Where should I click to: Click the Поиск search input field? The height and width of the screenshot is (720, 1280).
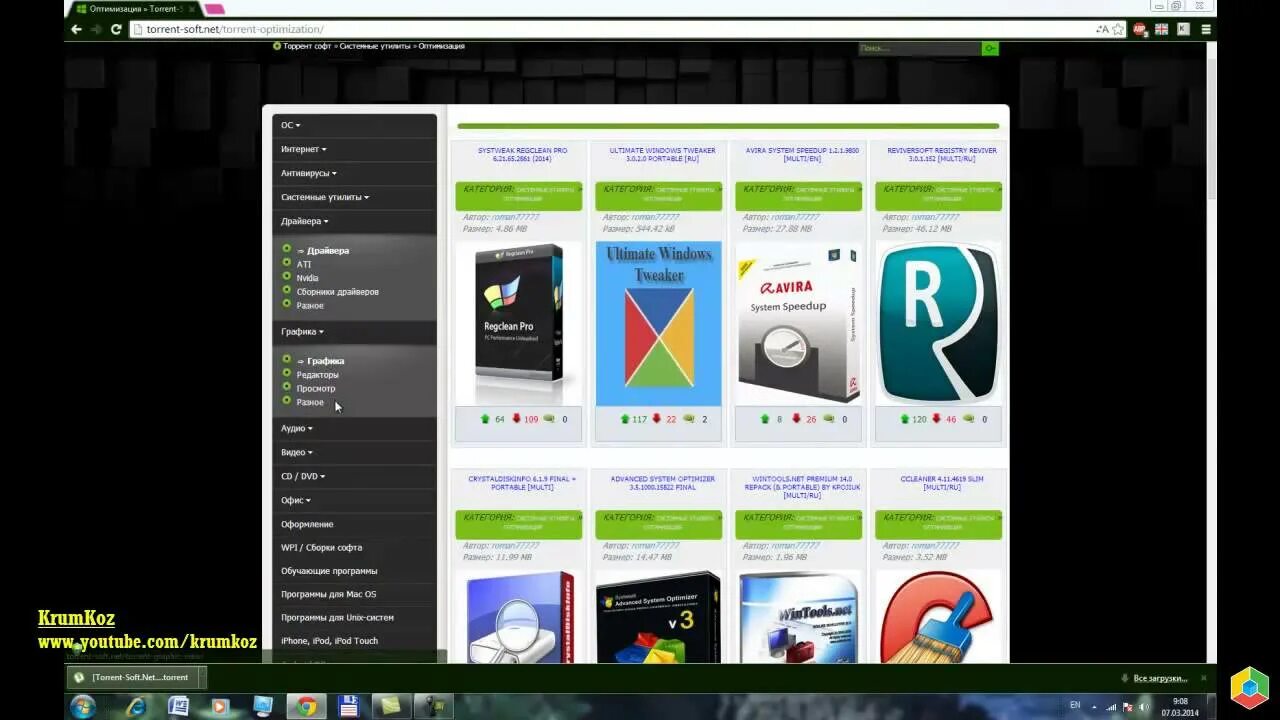pyautogui.click(x=919, y=48)
